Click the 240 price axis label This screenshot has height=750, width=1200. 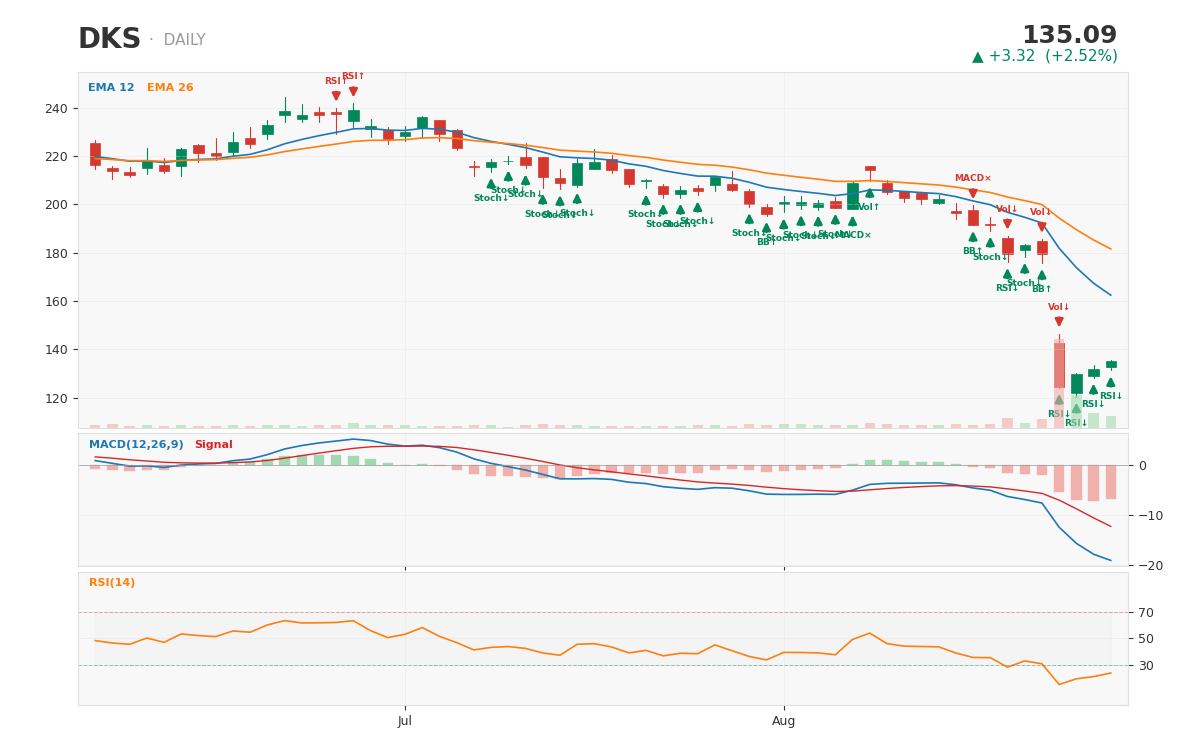click(x=57, y=108)
